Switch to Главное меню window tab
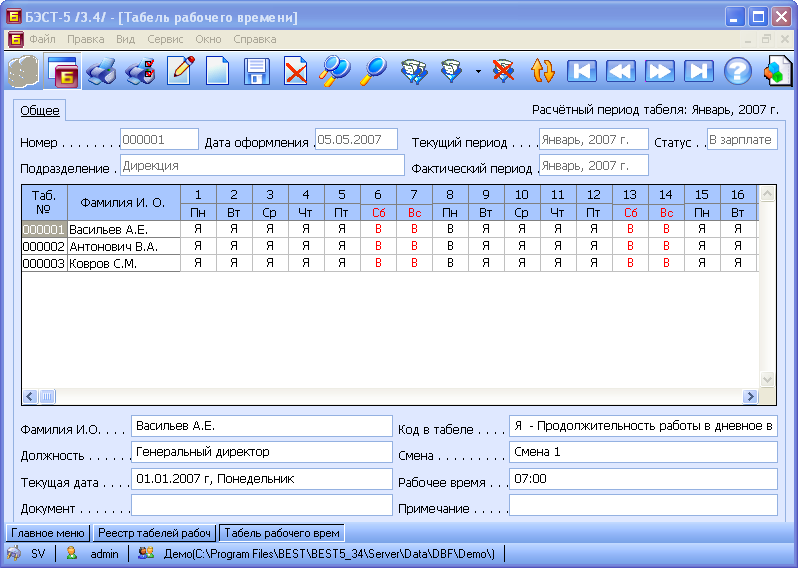The width and height of the screenshot is (798, 568). pyautogui.click(x=48, y=533)
